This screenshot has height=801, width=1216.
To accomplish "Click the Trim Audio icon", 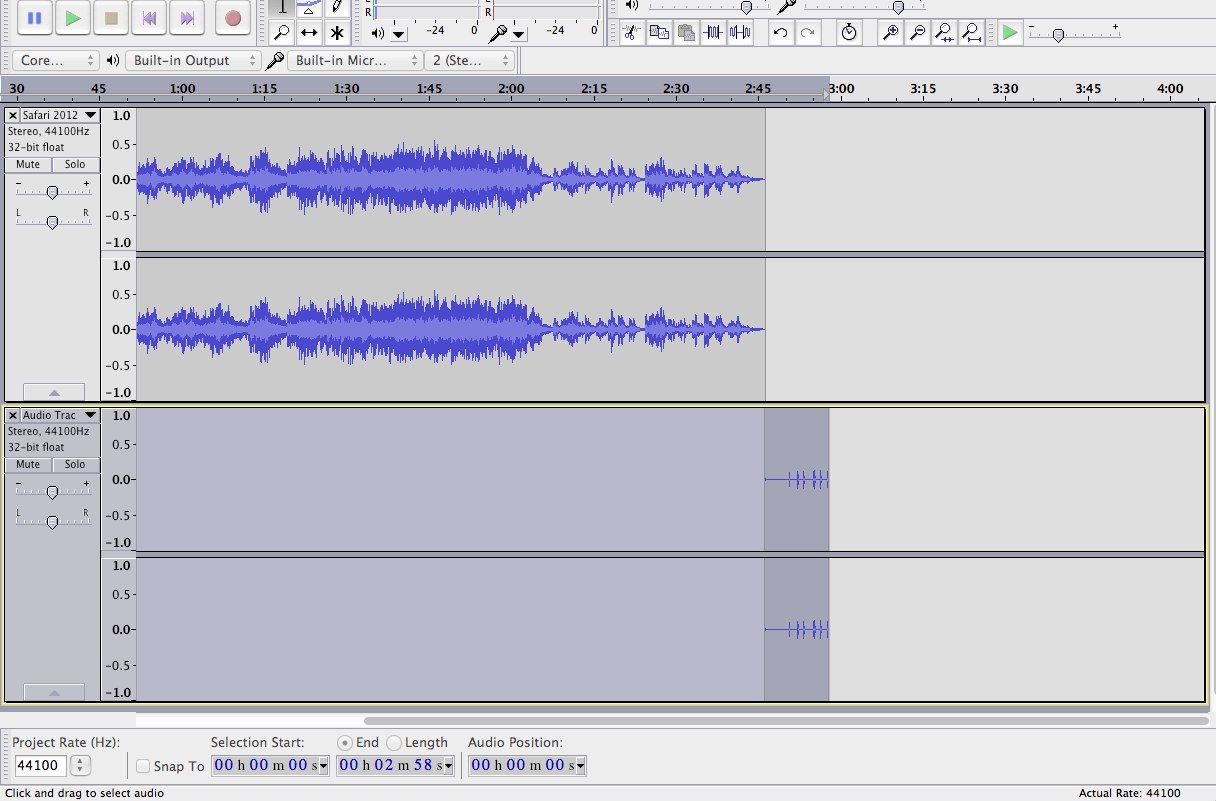I will pyautogui.click(x=713, y=33).
